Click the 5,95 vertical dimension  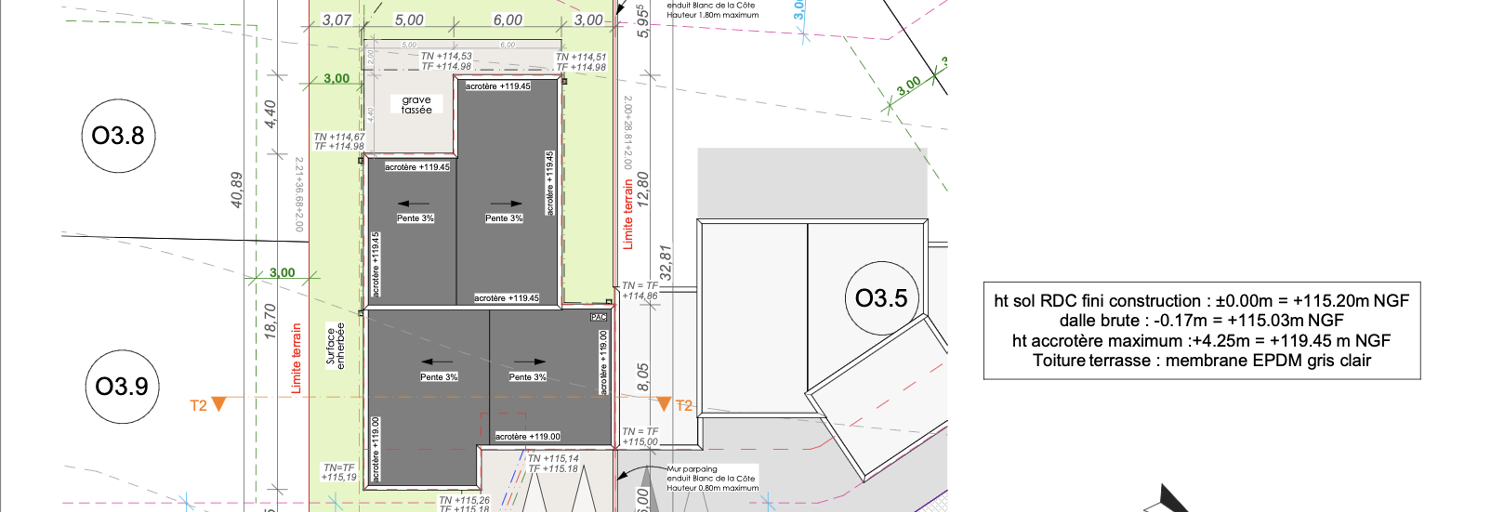click(644, 23)
